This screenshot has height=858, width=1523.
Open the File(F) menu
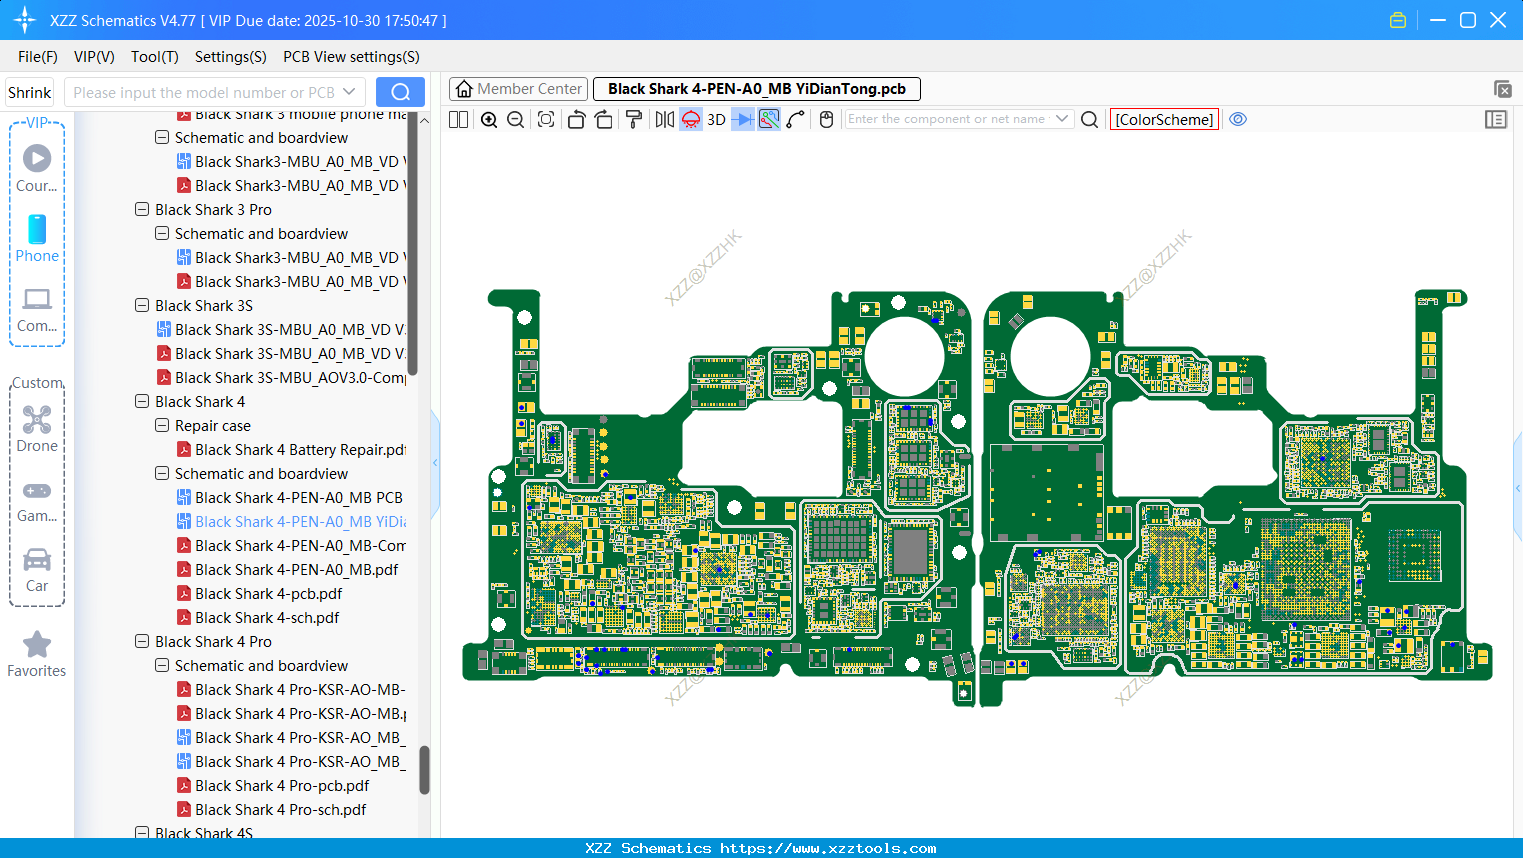[37, 57]
